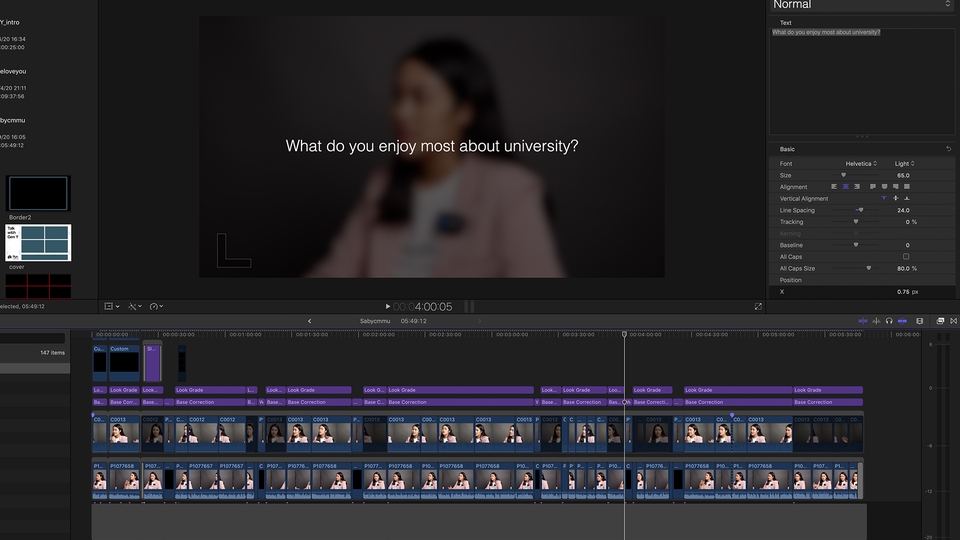Click the Size value 65.0
Screen dimensions: 960x540
point(903,175)
